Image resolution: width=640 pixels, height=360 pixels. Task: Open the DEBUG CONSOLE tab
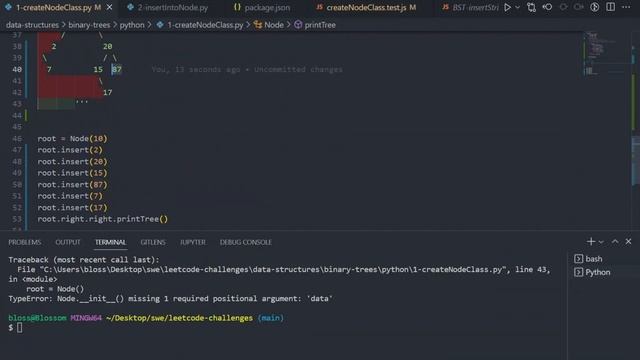click(x=246, y=242)
